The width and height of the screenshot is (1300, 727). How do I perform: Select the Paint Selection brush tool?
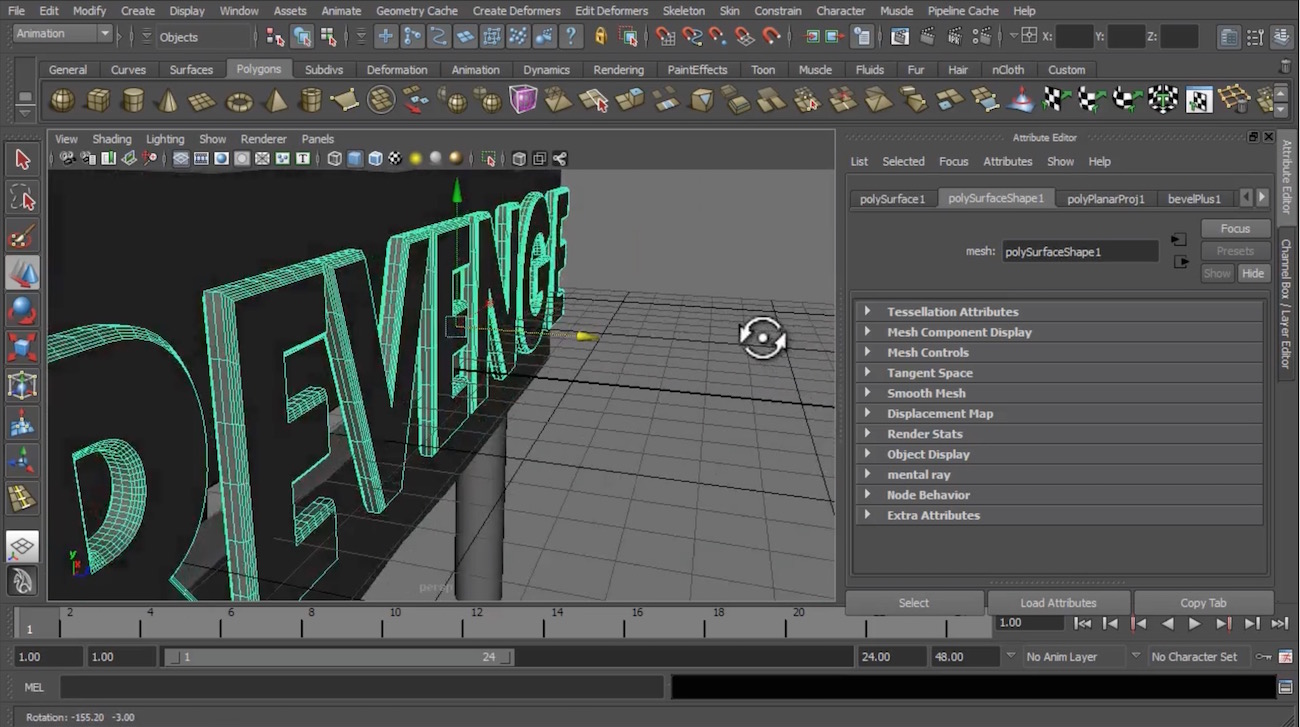point(22,237)
